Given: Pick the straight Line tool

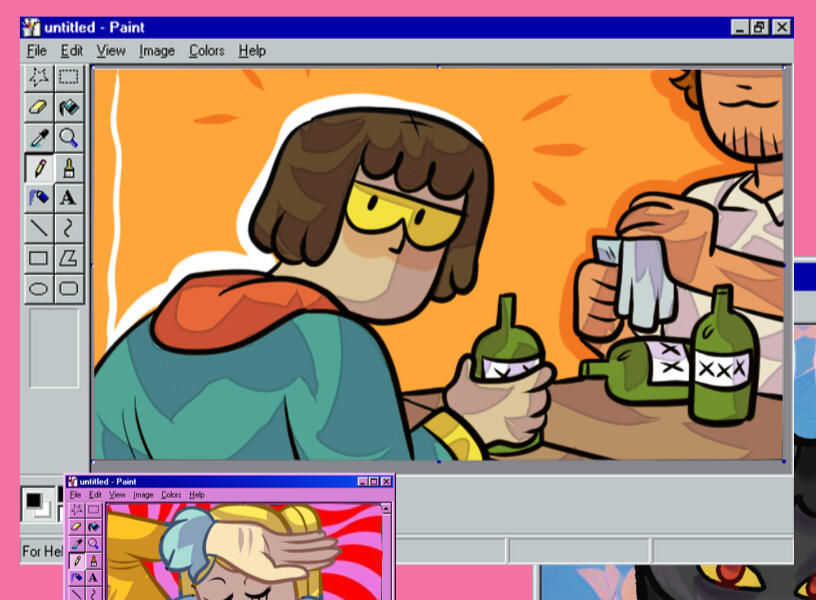Looking at the screenshot, I should tap(38, 227).
